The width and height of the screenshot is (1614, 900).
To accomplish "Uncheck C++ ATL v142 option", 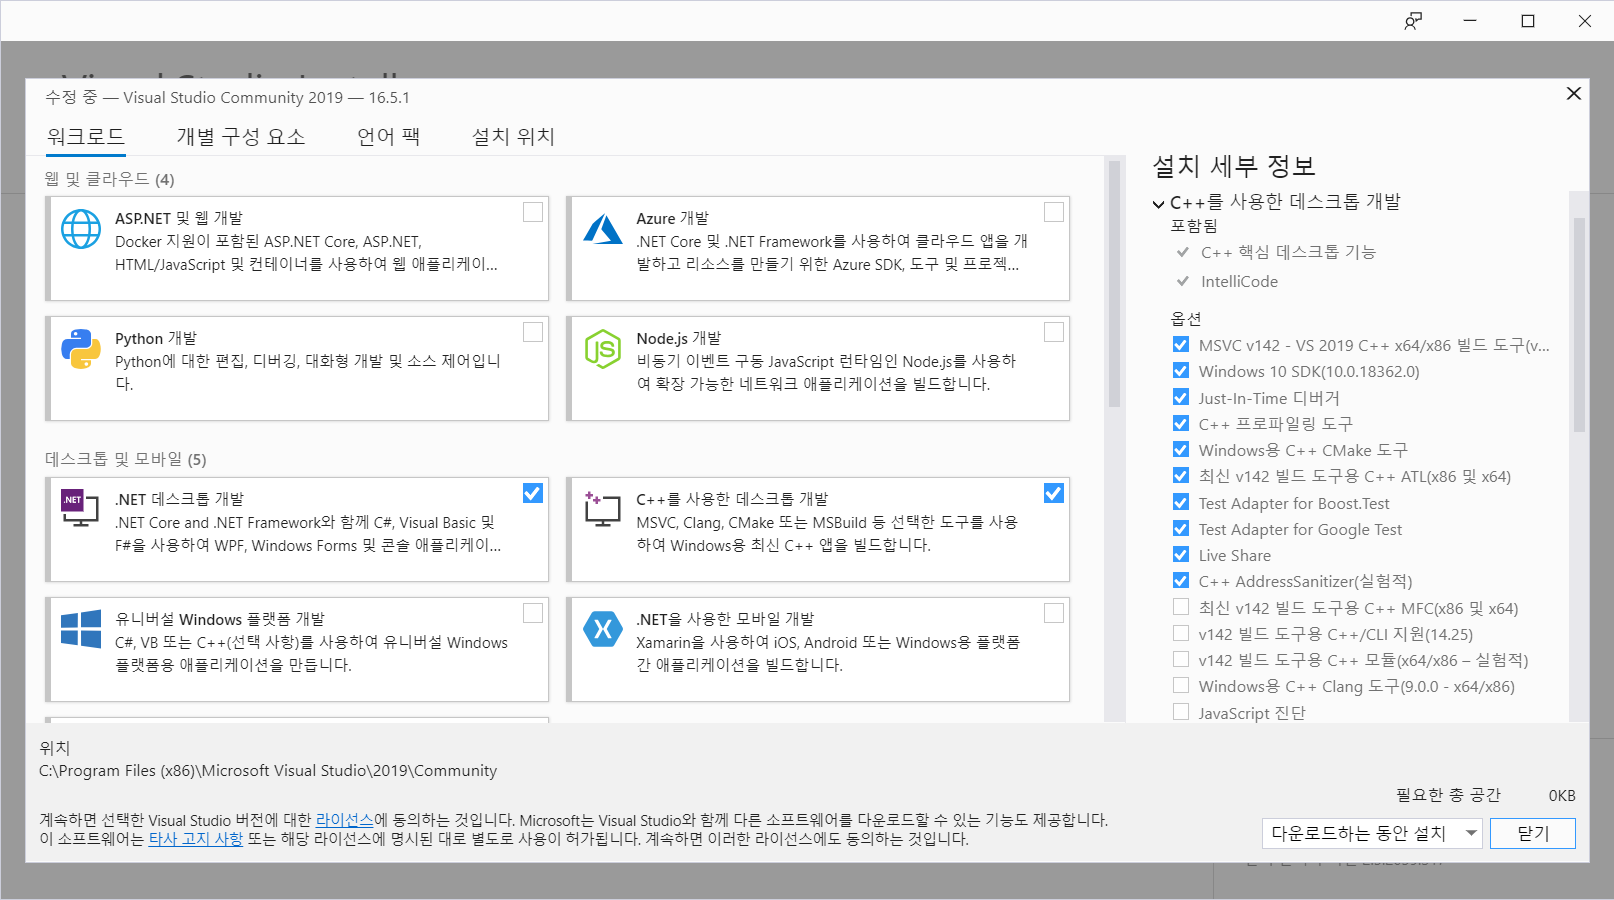I will click(1181, 476).
